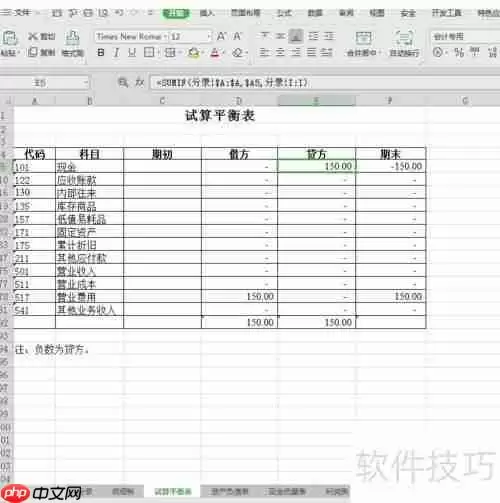Click the note 注:负数为贷方
This screenshot has height=503, width=500.
(52, 349)
